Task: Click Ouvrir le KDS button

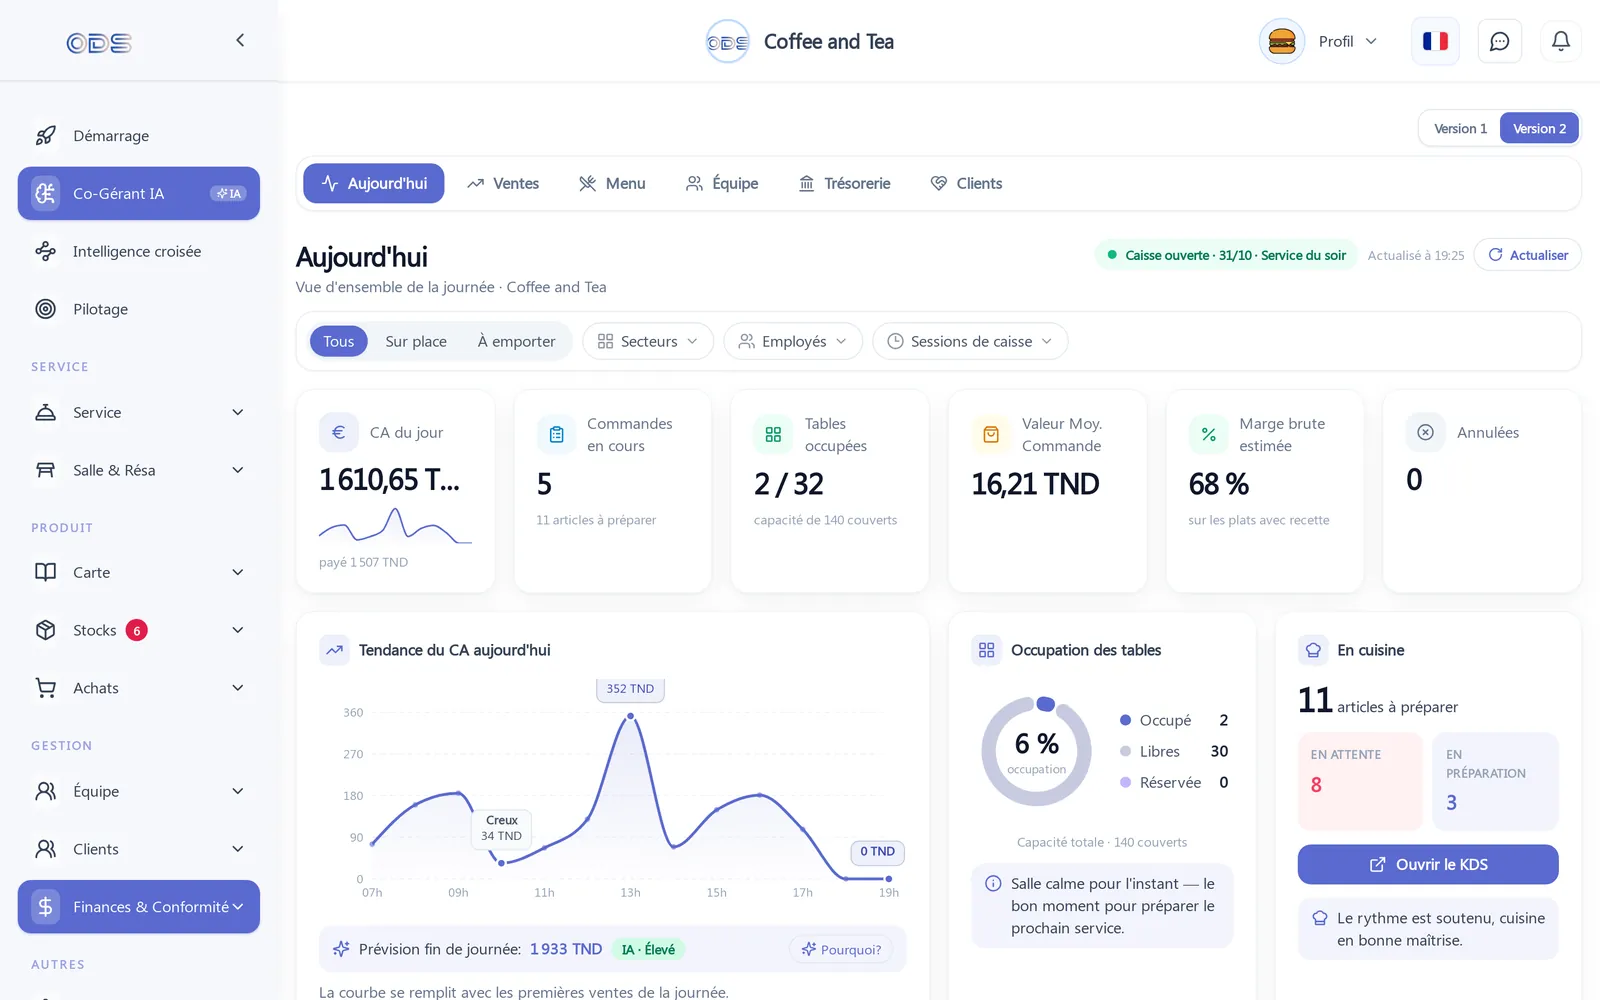Action: (x=1428, y=864)
